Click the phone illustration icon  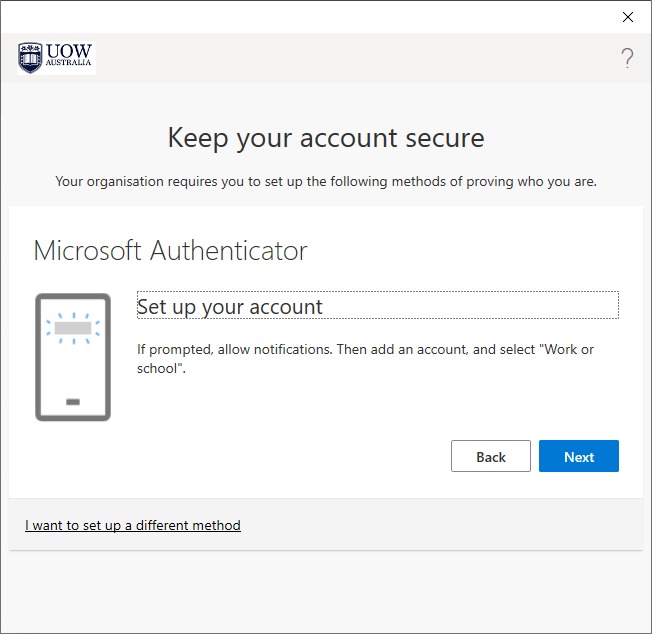(x=72, y=357)
